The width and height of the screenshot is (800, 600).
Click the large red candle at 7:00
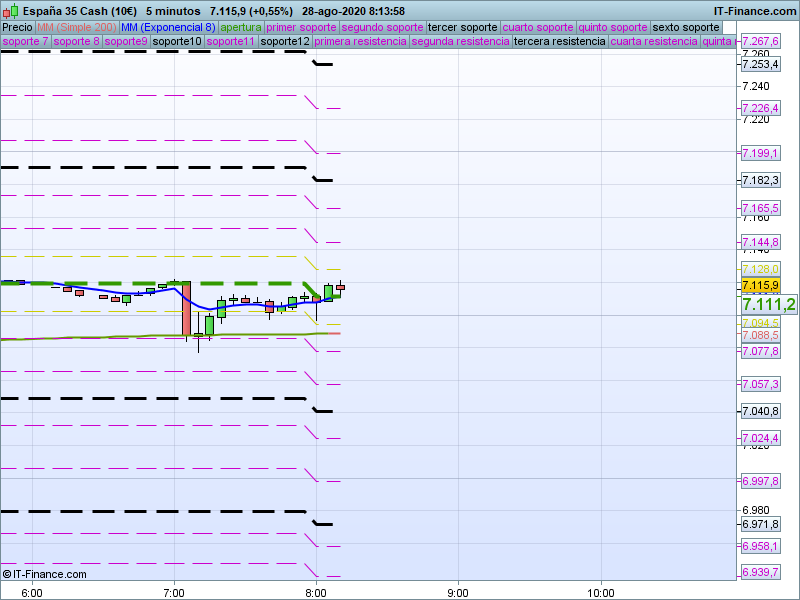pos(186,310)
